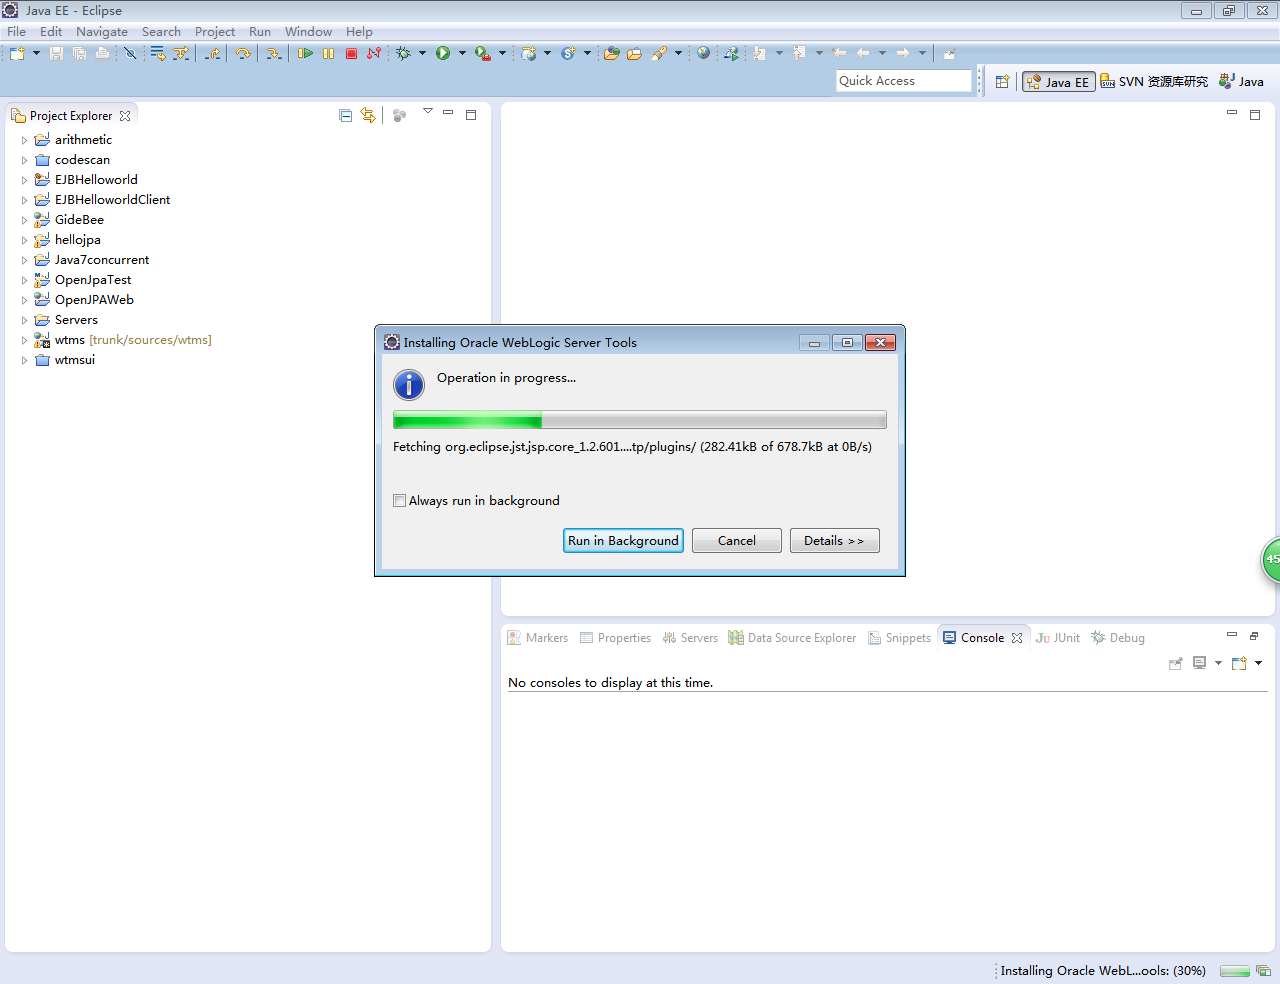The width and height of the screenshot is (1280, 984).
Task: Click the Debug bug icon
Action: pos(403,53)
